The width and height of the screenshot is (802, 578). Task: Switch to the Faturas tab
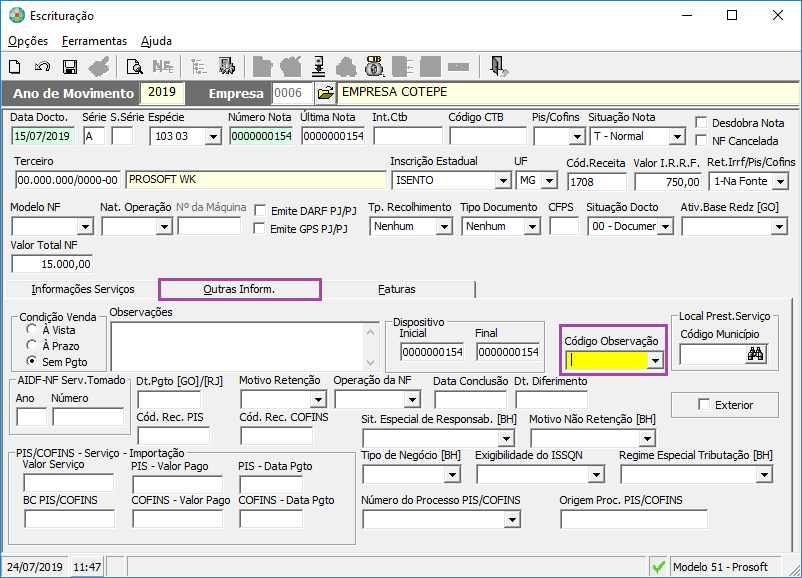pyautogui.click(x=397, y=289)
